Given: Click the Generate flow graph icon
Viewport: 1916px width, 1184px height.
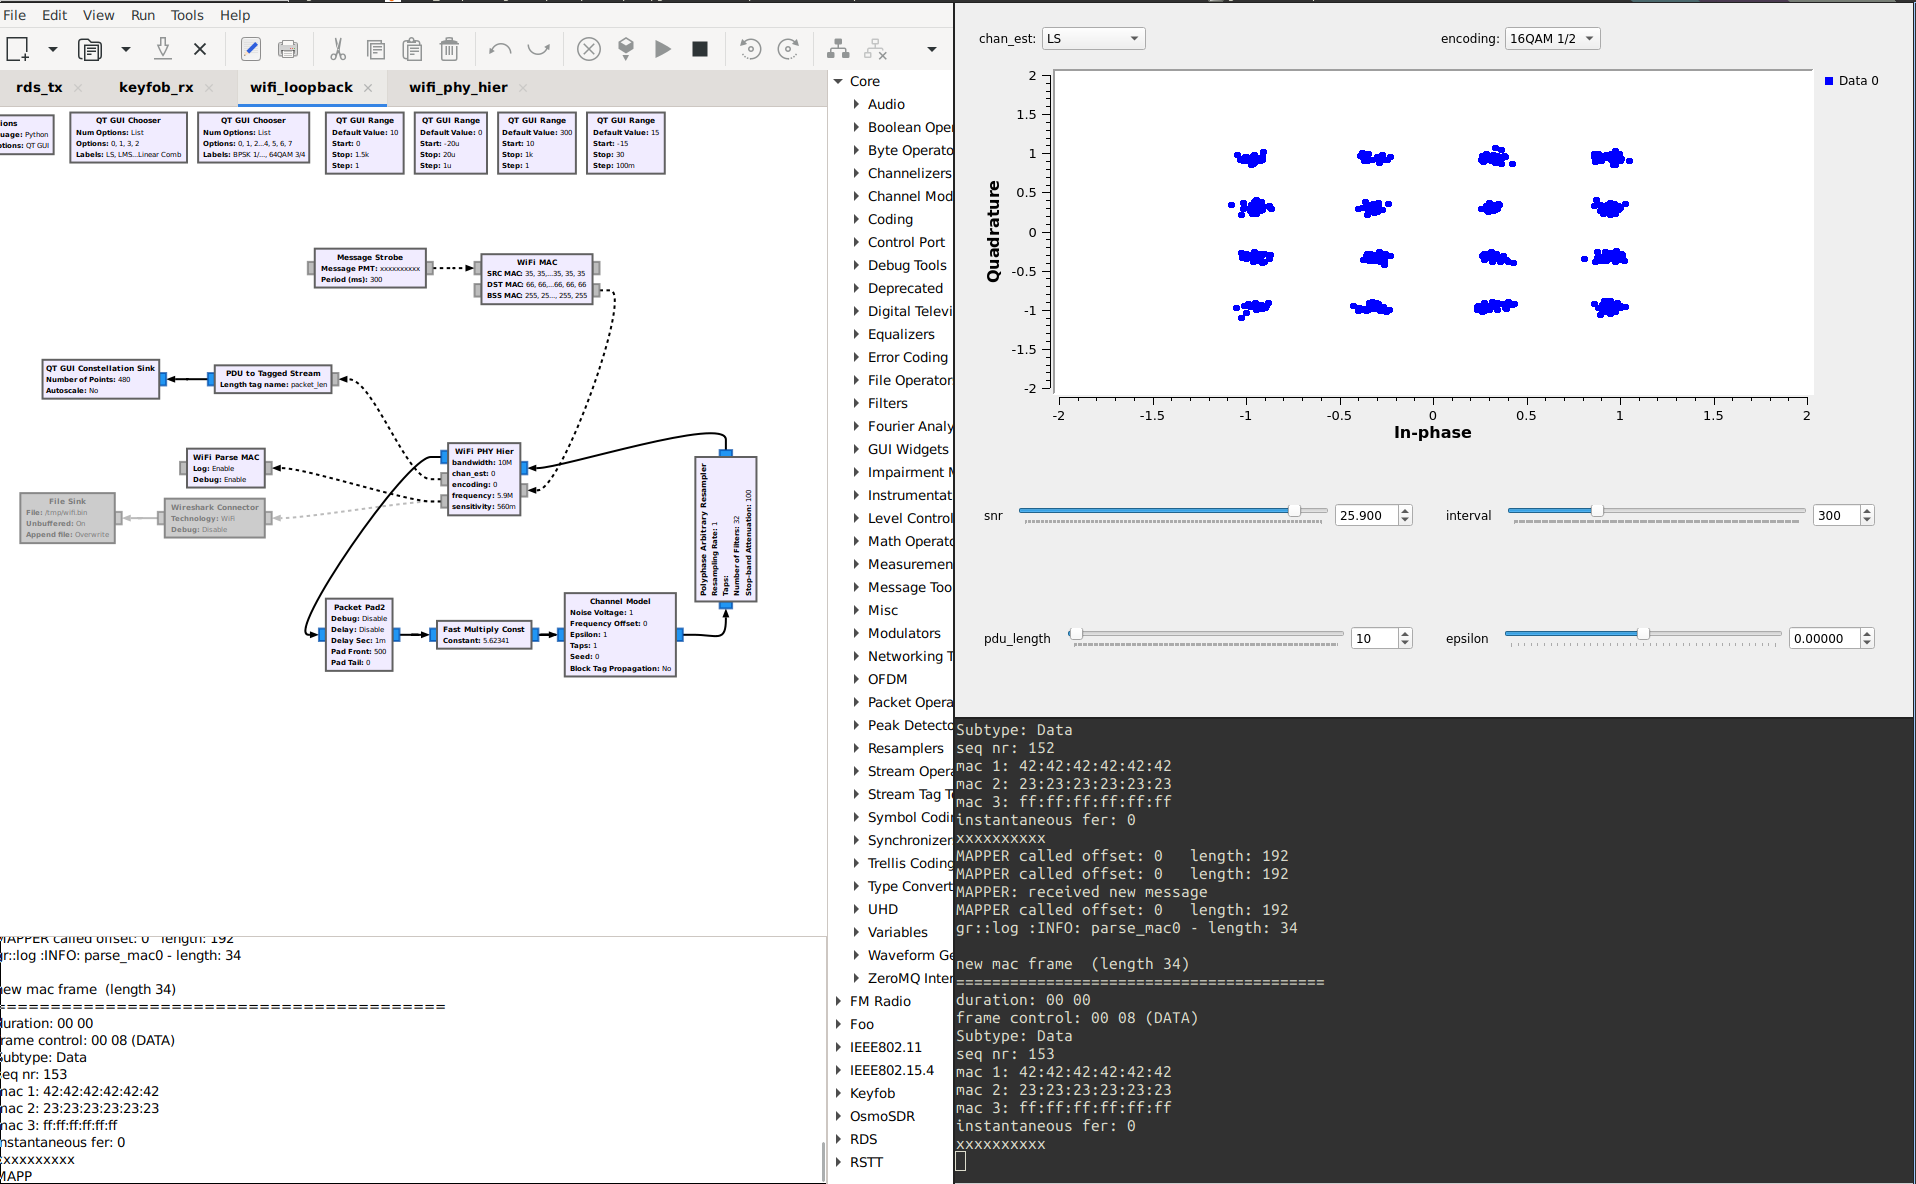Looking at the screenshot, I should pos(626,49).
